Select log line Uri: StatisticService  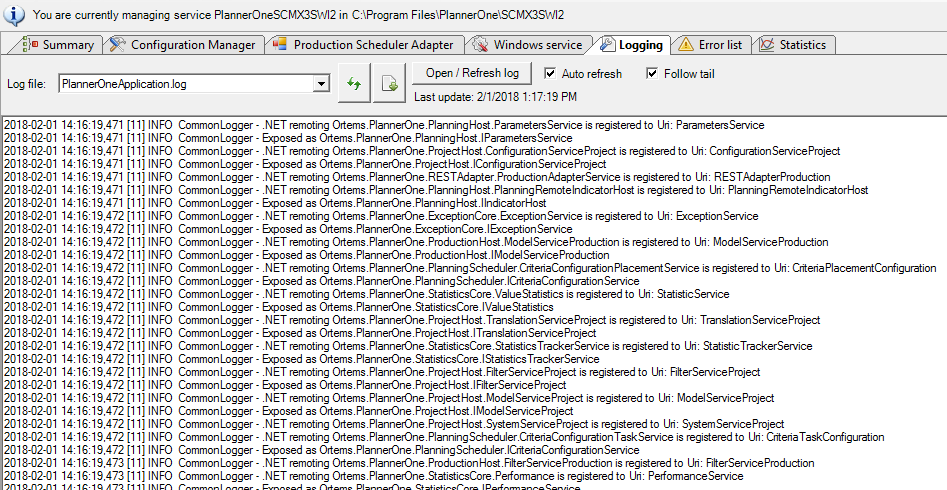point(367,294)
